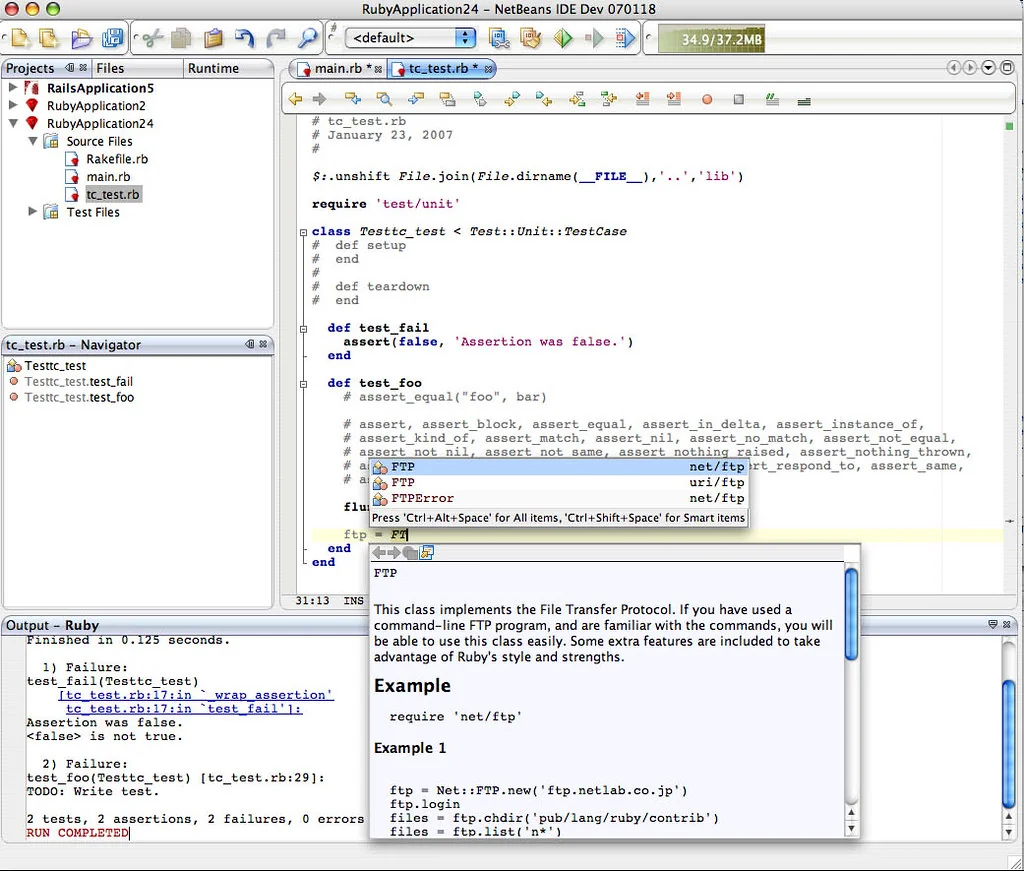
Task: Close the tc_test.rb editor tab
Action: pos(488,69)
